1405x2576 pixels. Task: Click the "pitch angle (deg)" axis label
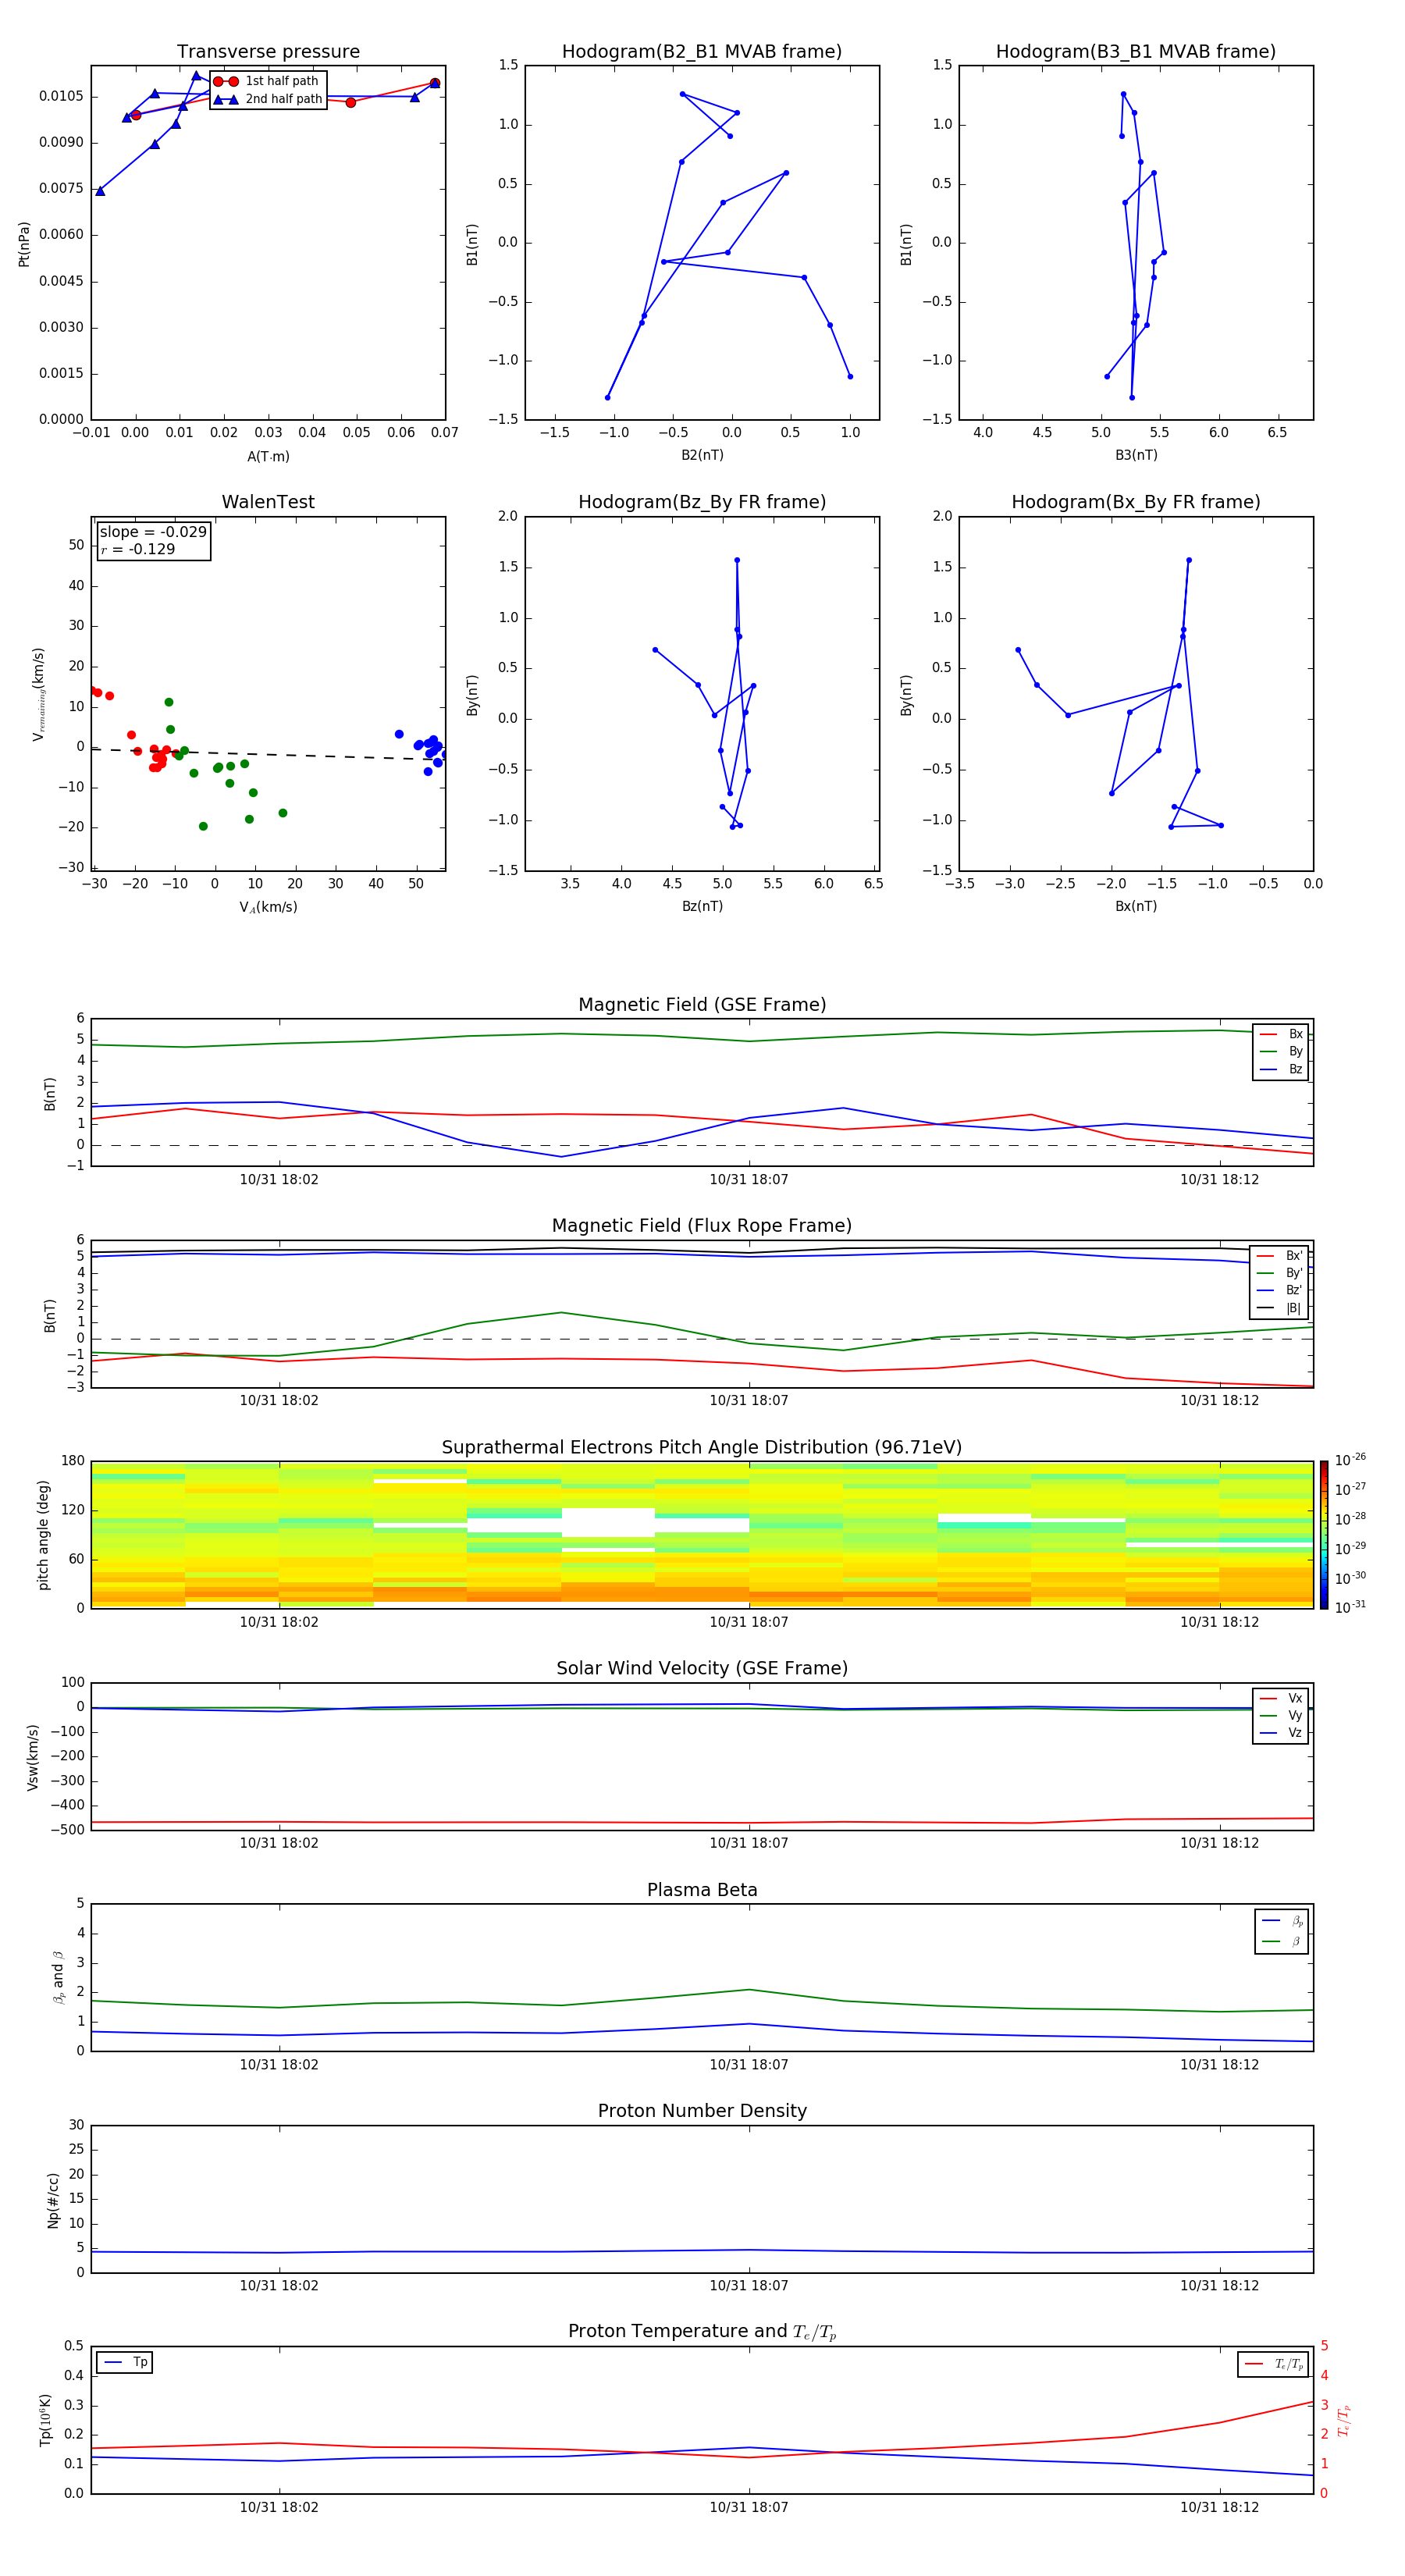pyautogui.click(x=43, y=1535)
